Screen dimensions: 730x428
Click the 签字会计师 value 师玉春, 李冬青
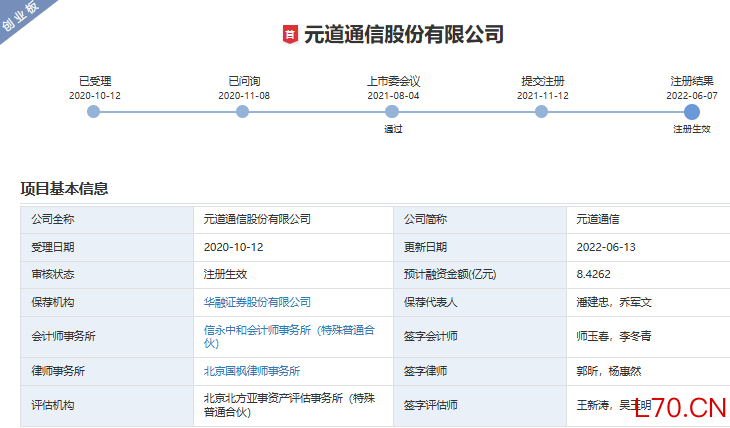pos(614,336)
